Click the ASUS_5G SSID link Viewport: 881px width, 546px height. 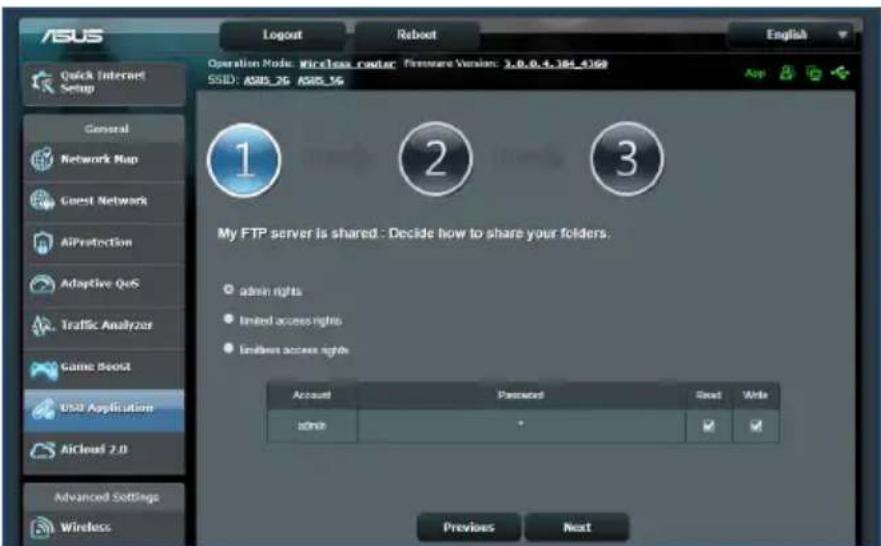[320, 80]
